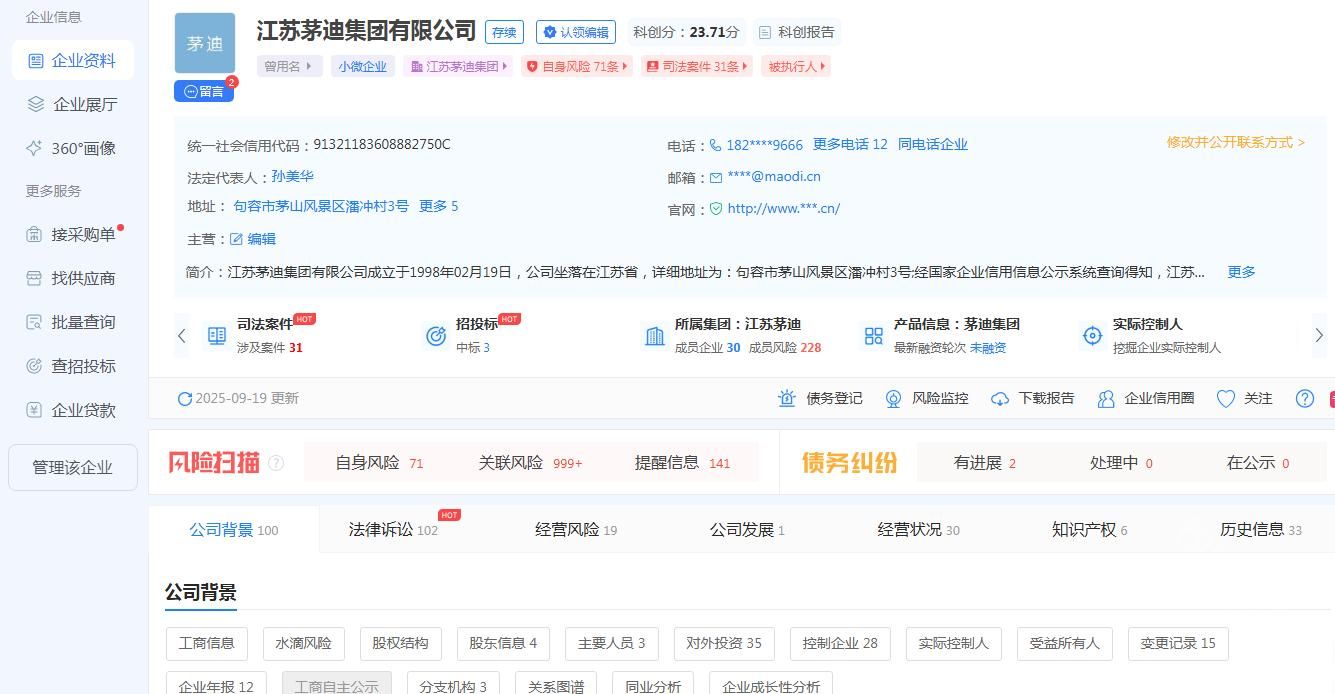Open 产品信息:茅迪集团 card
The height and width of the screenshot is (694, 1335).
pyautogui.click(x=941, y=335)
